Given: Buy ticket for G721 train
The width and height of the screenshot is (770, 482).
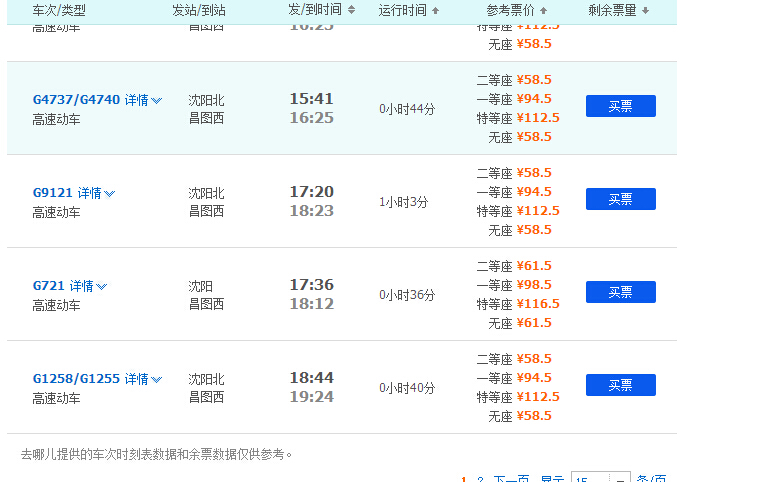Looking at the screenshot, I should pos(621,292).
